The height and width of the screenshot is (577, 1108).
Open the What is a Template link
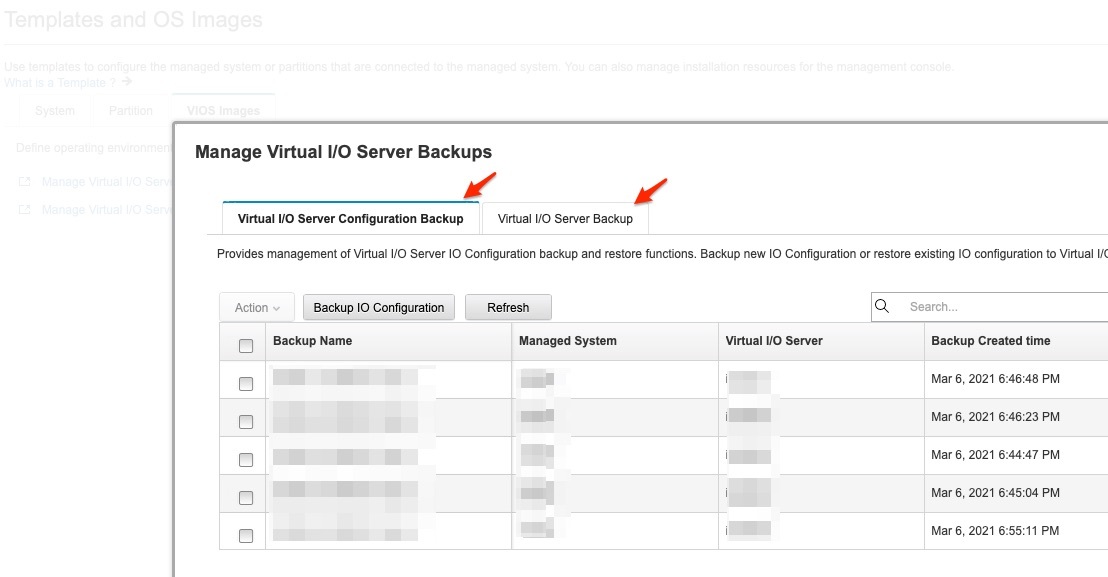59,82
